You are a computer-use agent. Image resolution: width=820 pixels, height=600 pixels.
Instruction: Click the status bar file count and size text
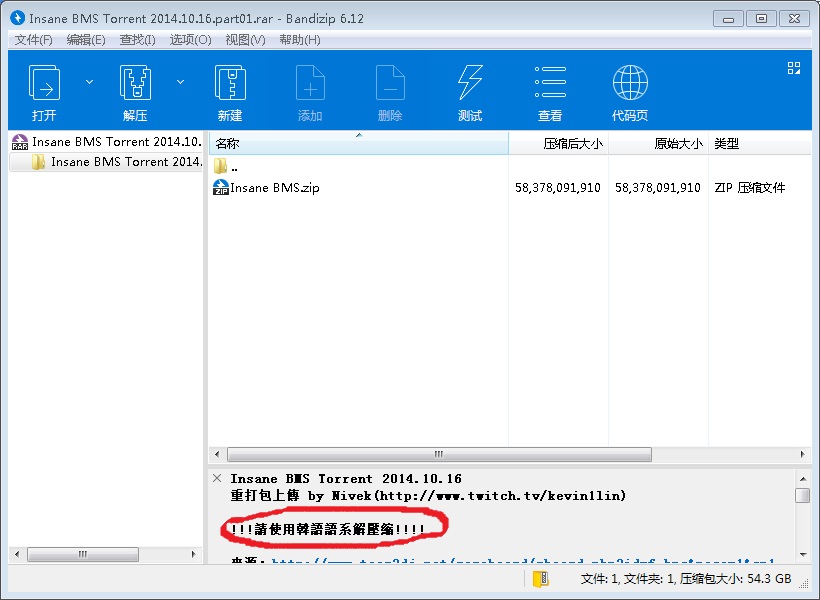coord(686,579)
